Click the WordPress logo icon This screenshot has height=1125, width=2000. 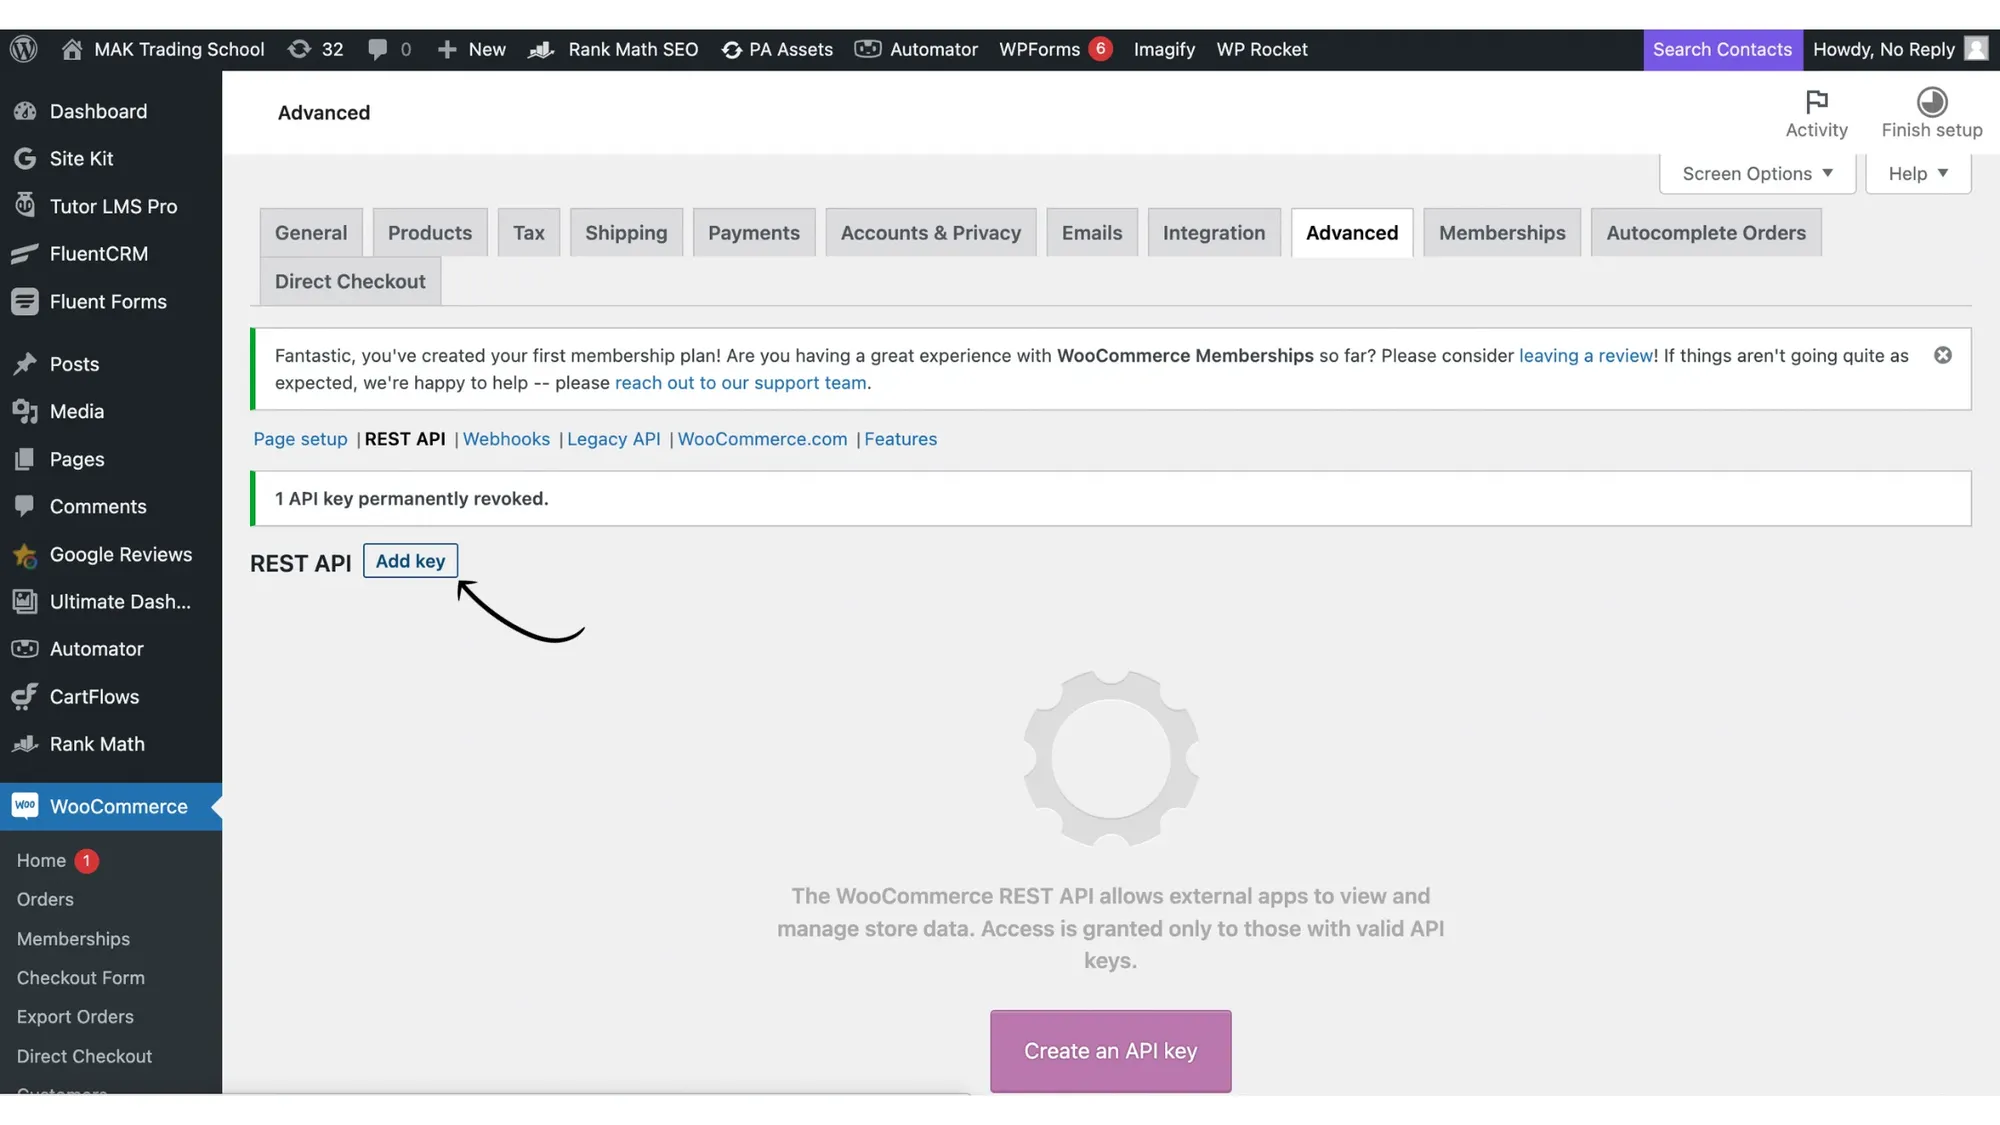(24, 49)
